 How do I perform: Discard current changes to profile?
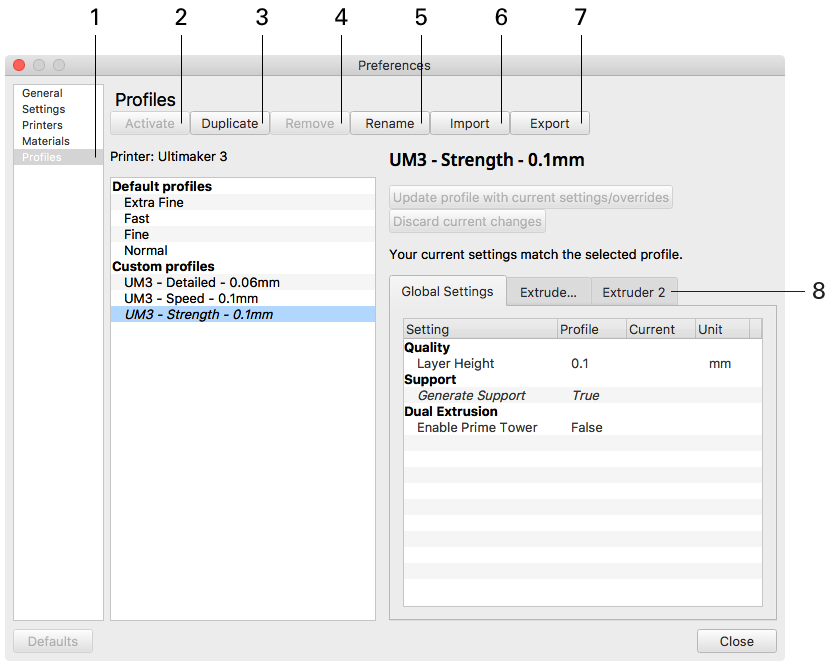click(467, 221)
